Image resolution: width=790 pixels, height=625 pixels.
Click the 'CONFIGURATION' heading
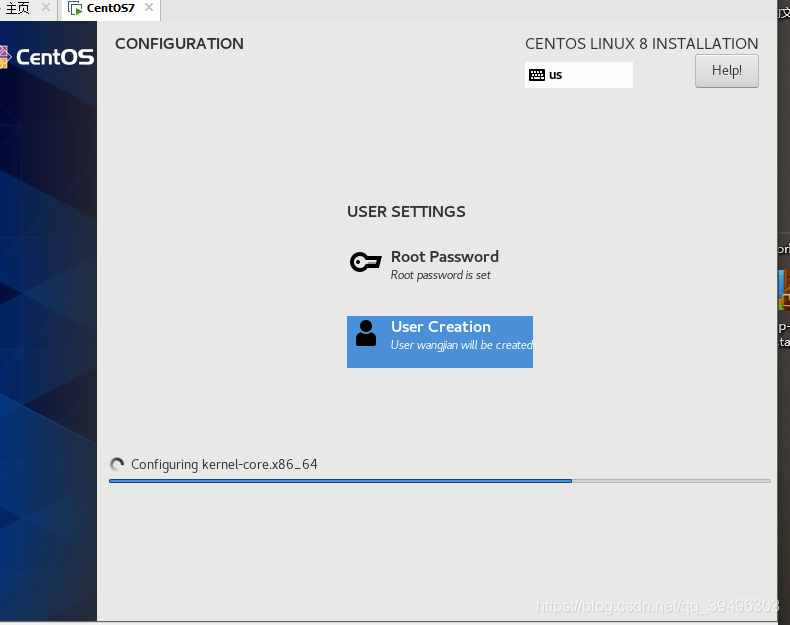[x=179, y=44]
